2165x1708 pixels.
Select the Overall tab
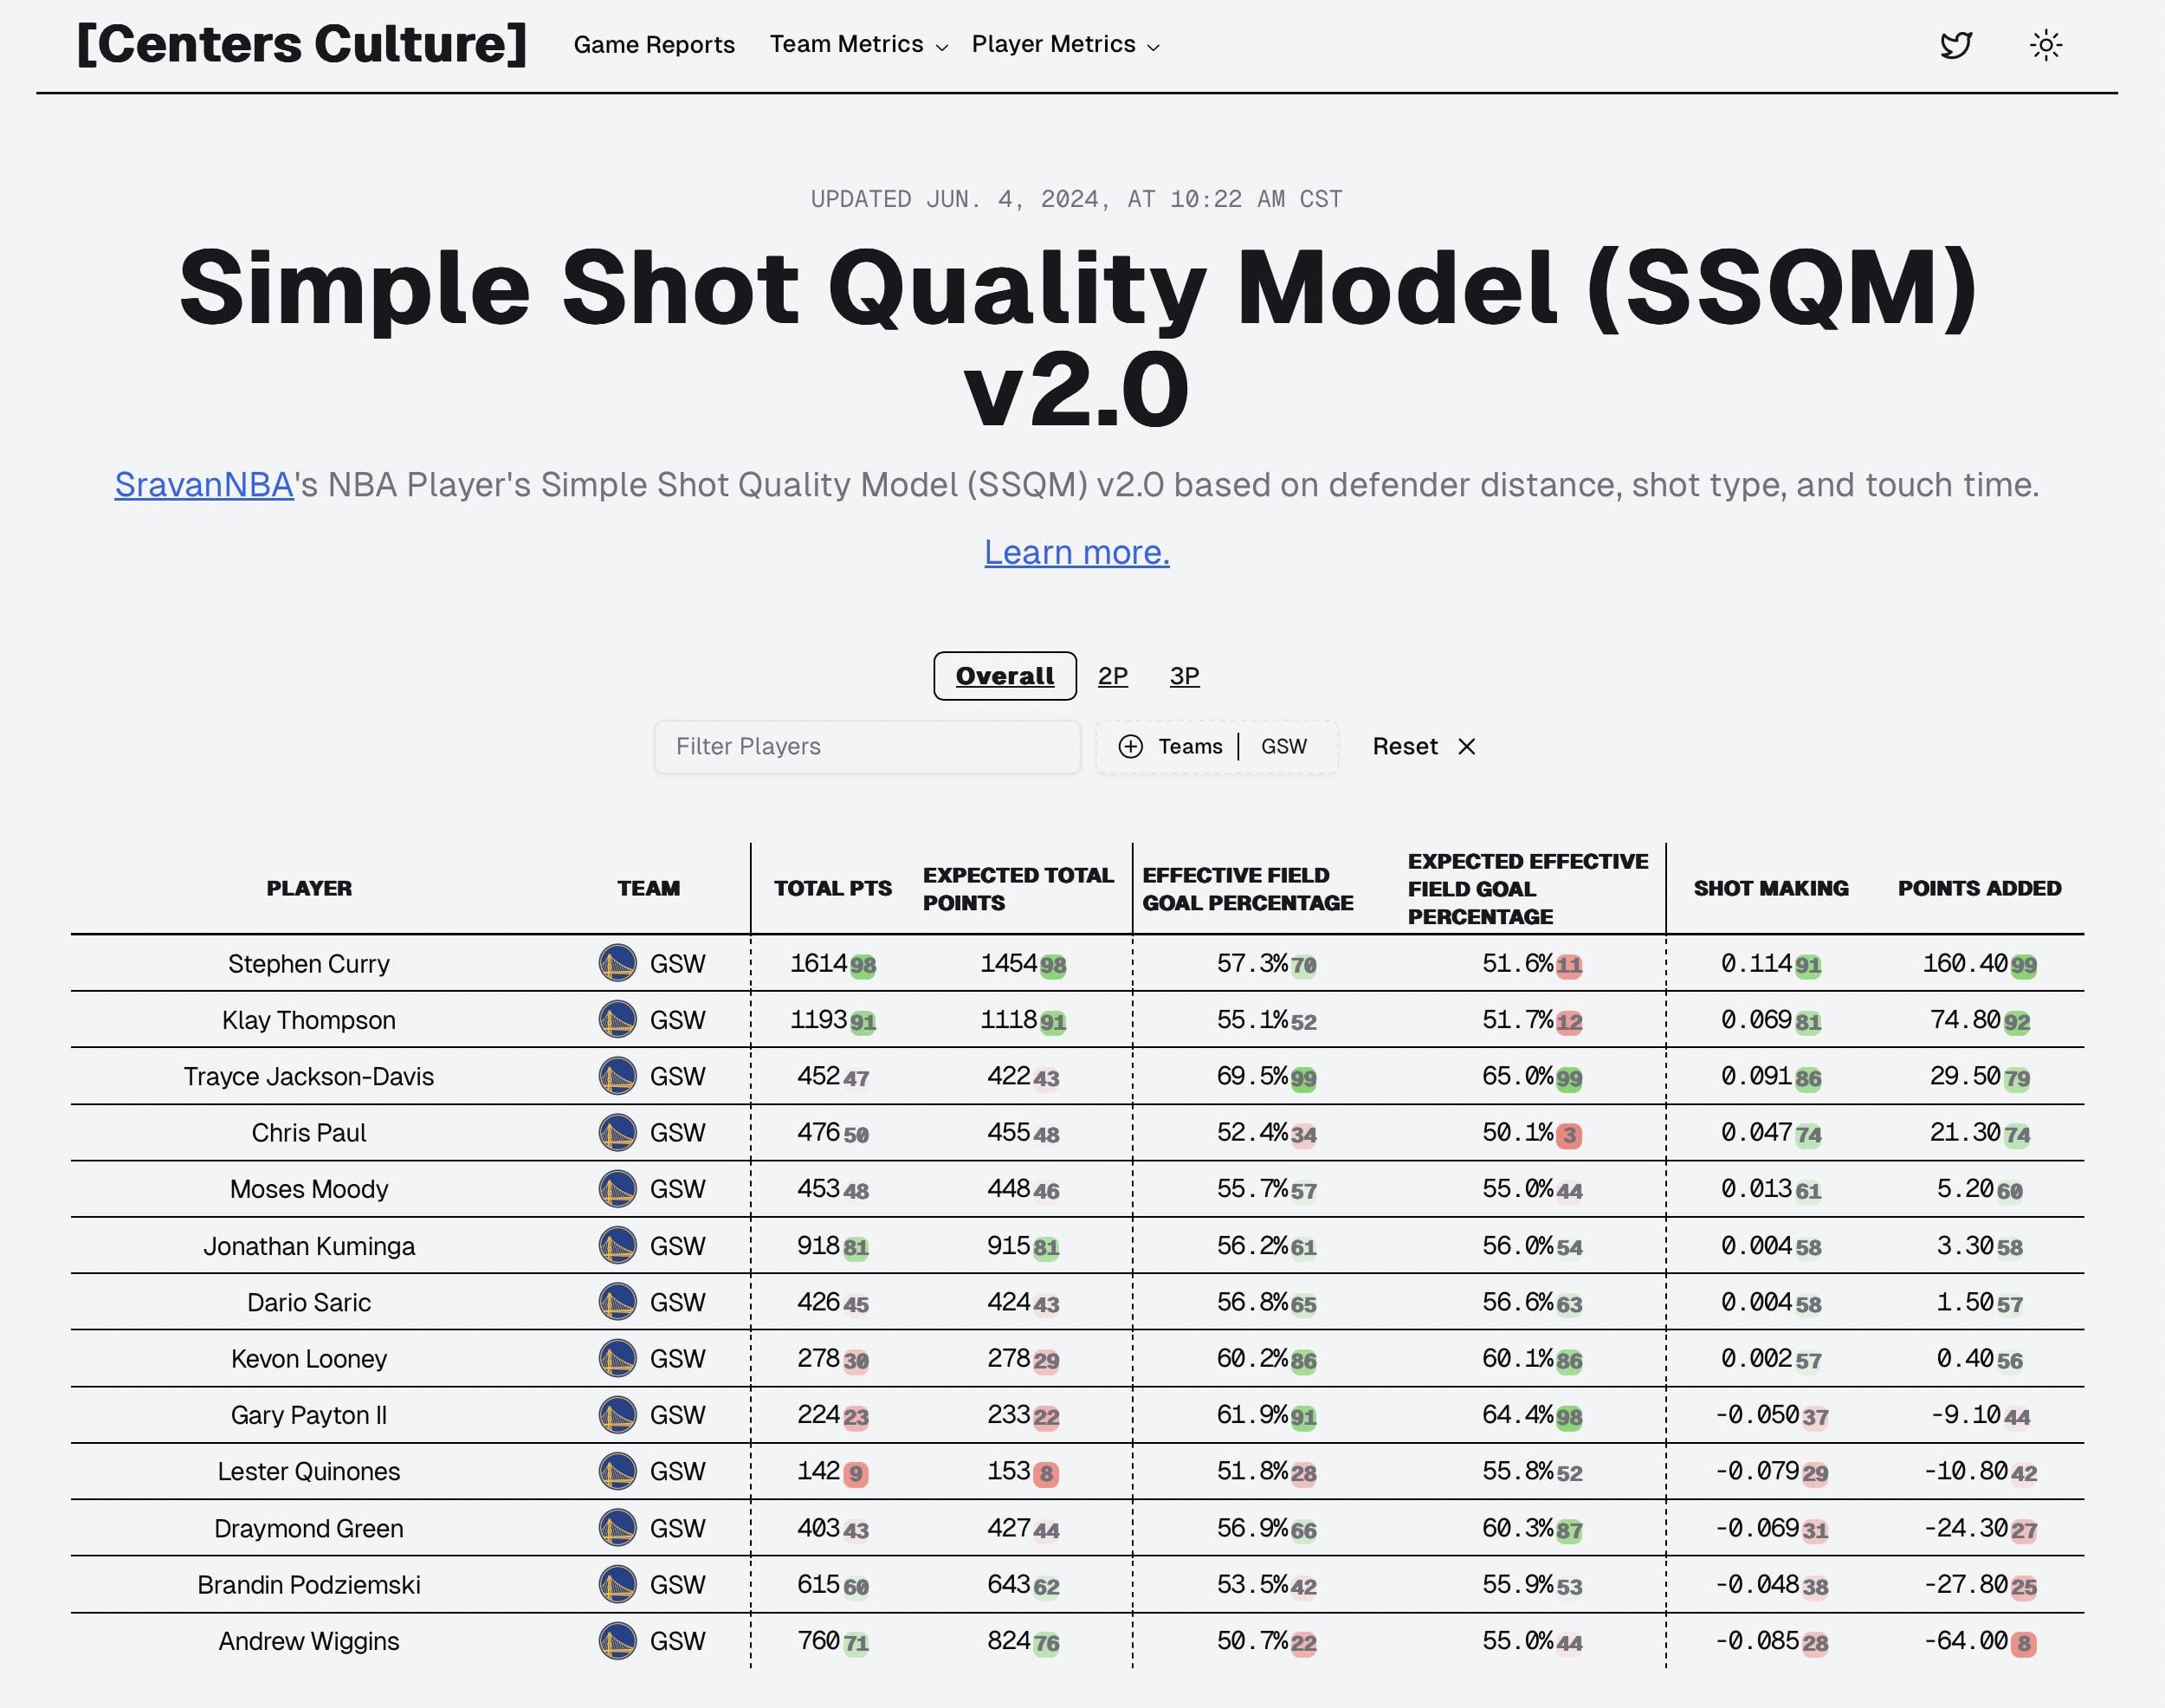click(1004, 676)
